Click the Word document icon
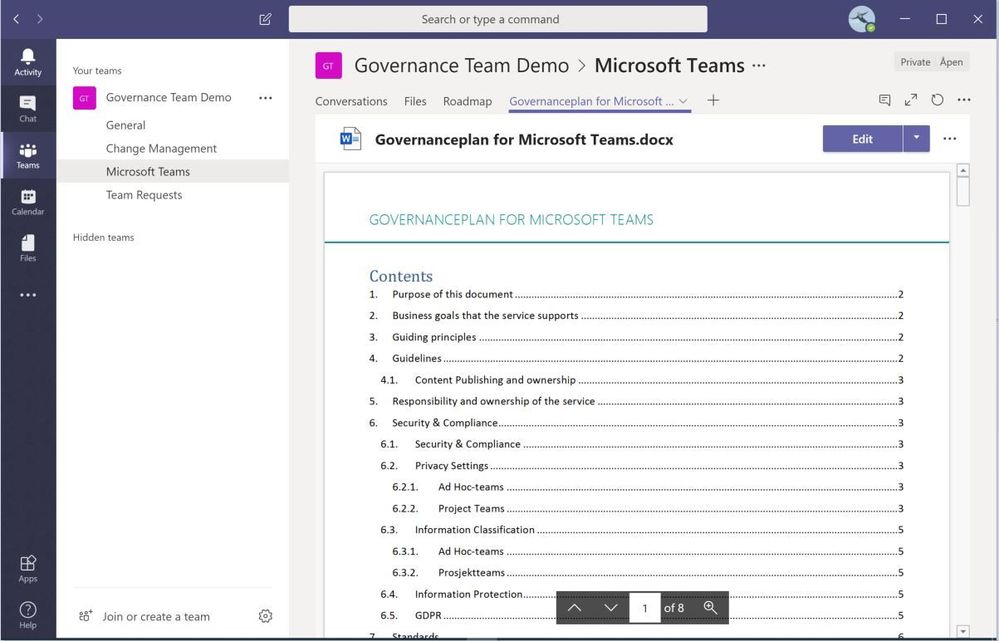 (350, 139)
